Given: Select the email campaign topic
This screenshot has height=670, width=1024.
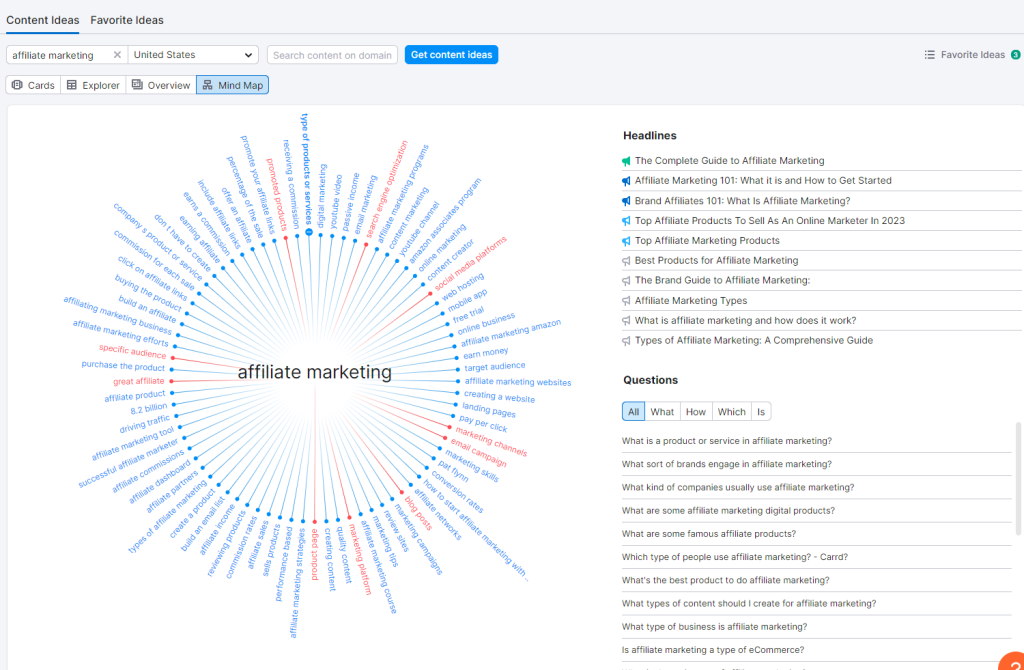Looking at the screenshot, I should [479, 453].
